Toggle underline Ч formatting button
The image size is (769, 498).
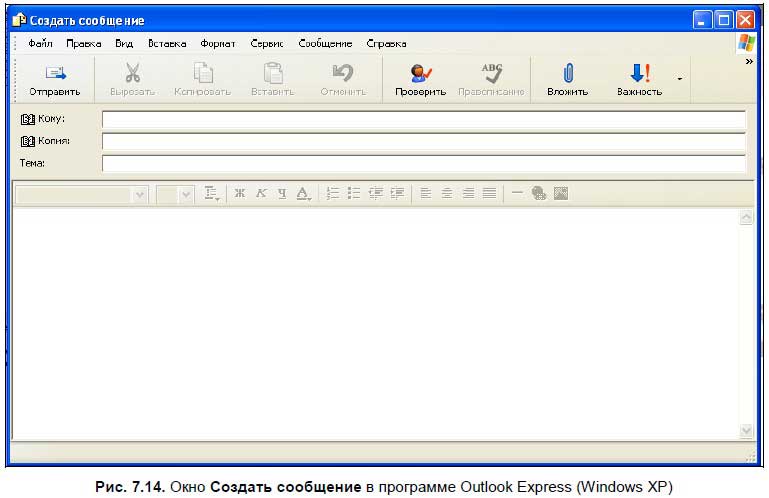[x=282, y=193]
